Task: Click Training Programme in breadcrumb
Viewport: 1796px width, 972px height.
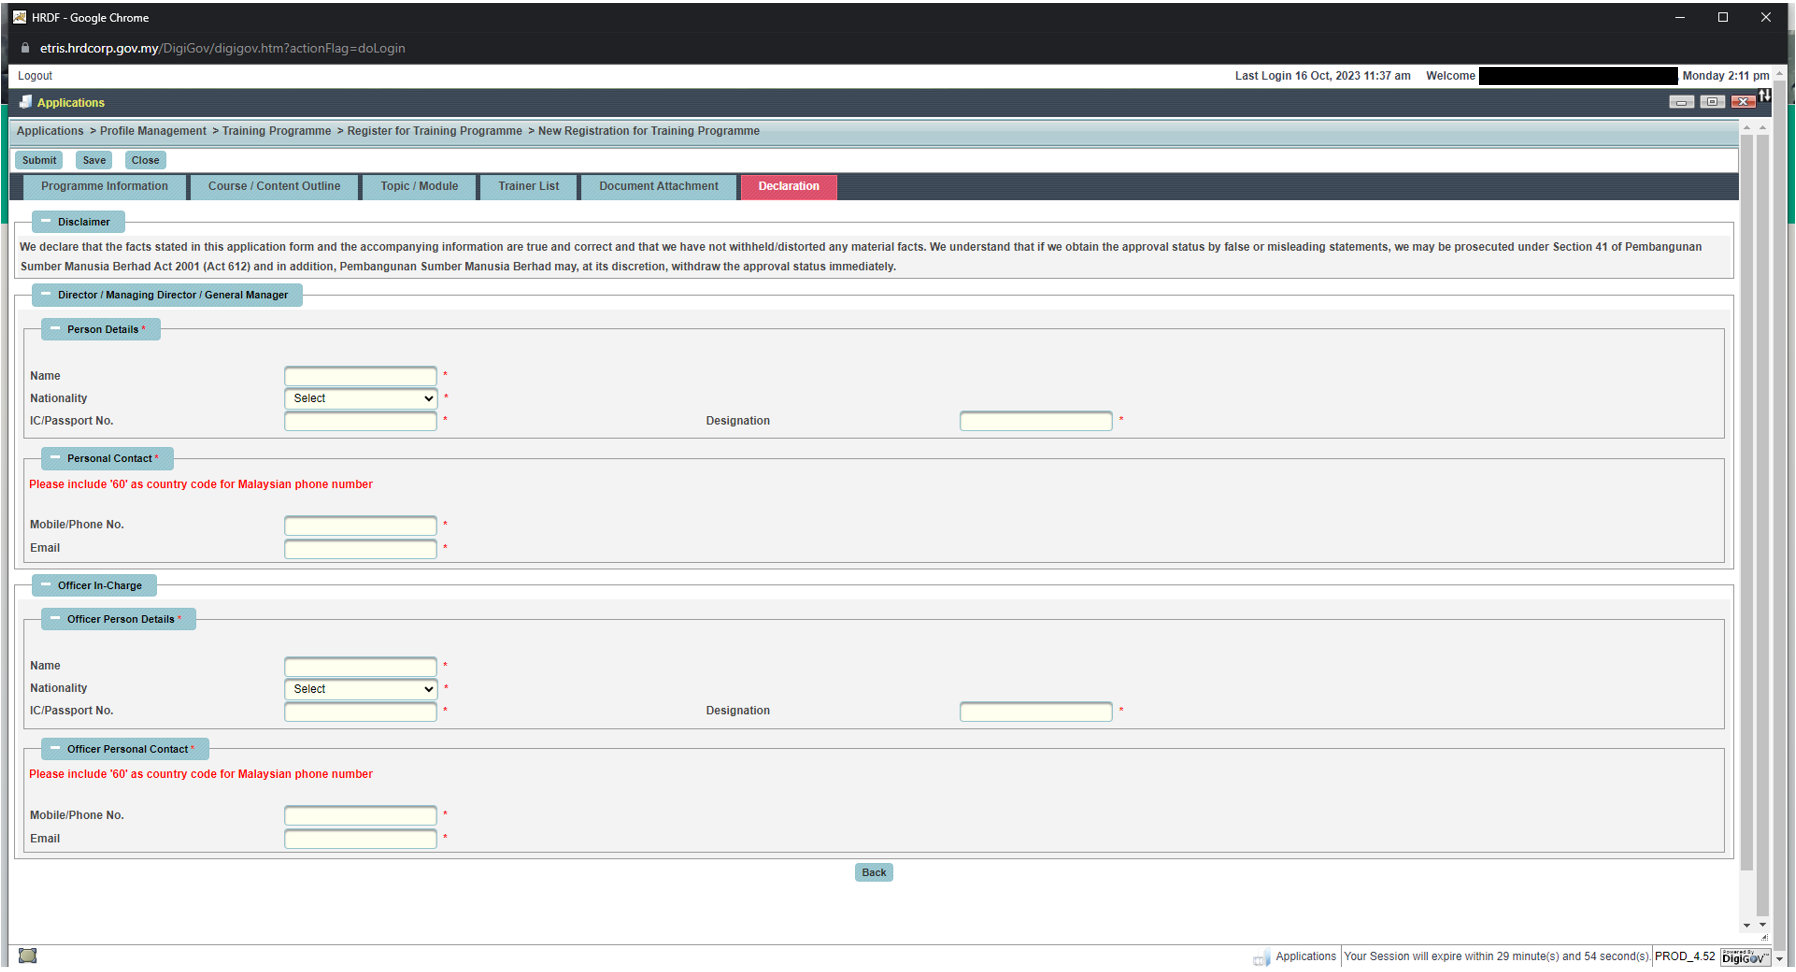Action: pos(277,131)
